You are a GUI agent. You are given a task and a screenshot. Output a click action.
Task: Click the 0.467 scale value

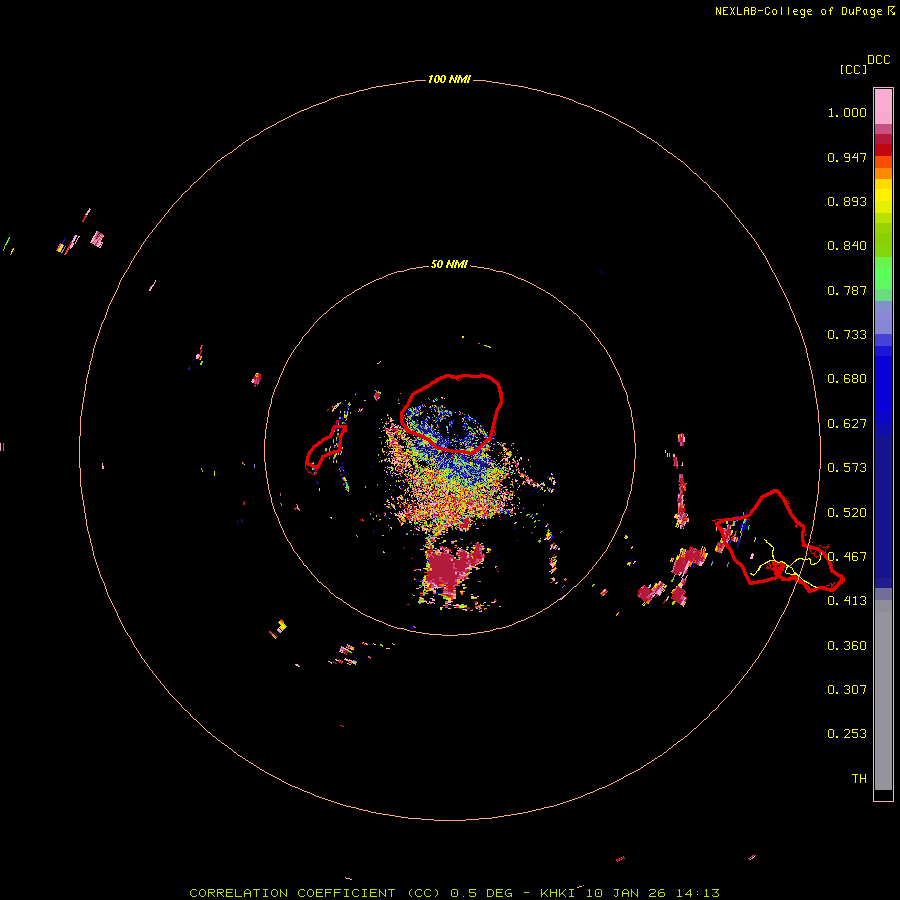847,557
